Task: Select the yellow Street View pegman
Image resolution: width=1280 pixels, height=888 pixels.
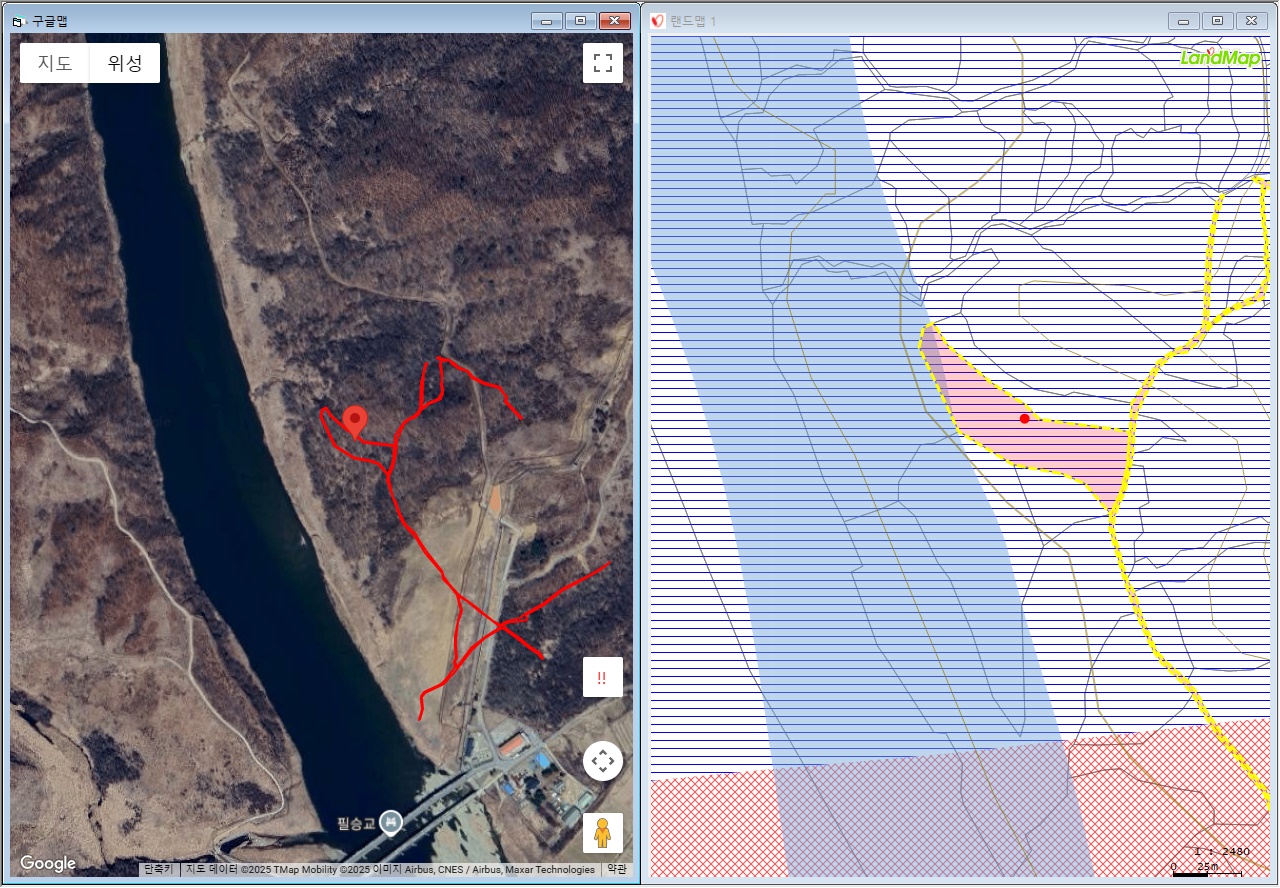Action: tap(602, 832)
